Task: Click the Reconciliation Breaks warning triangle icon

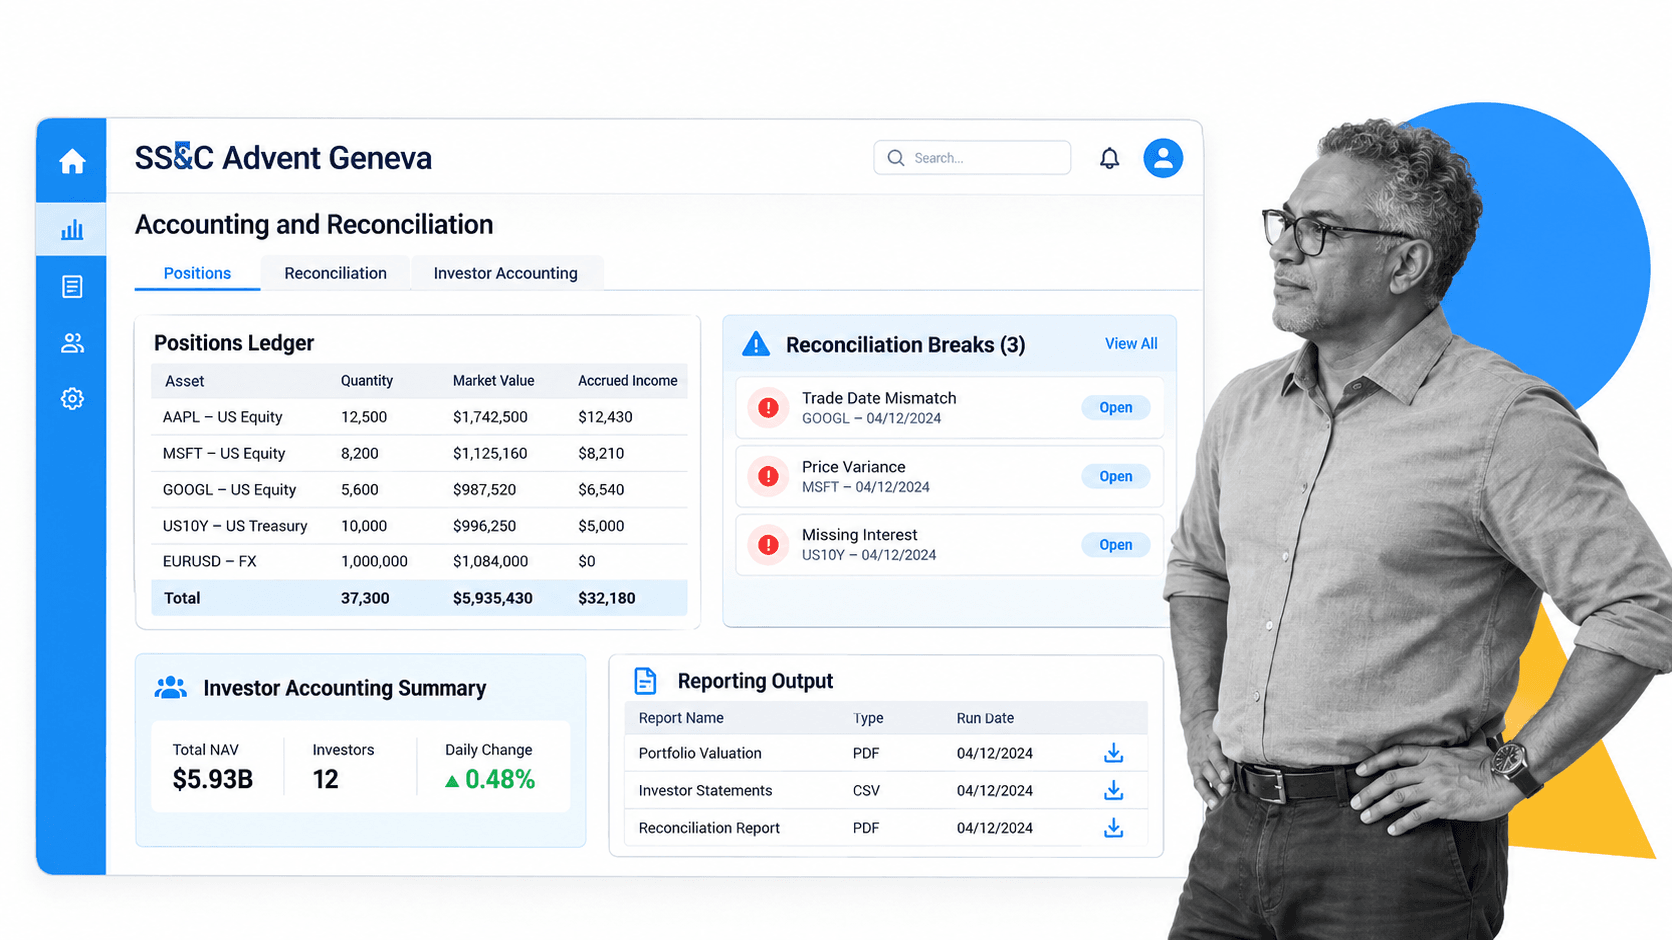Action: click(x=756, y=344)
